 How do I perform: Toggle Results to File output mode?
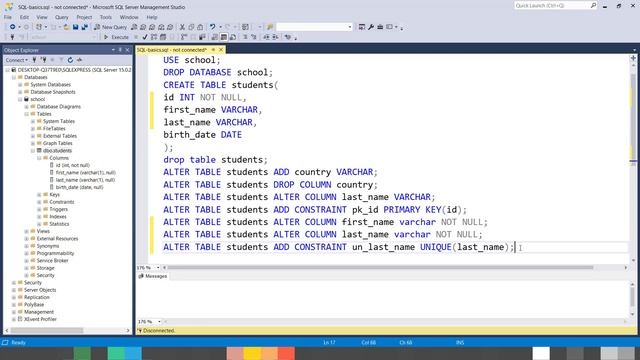[233, 37]
